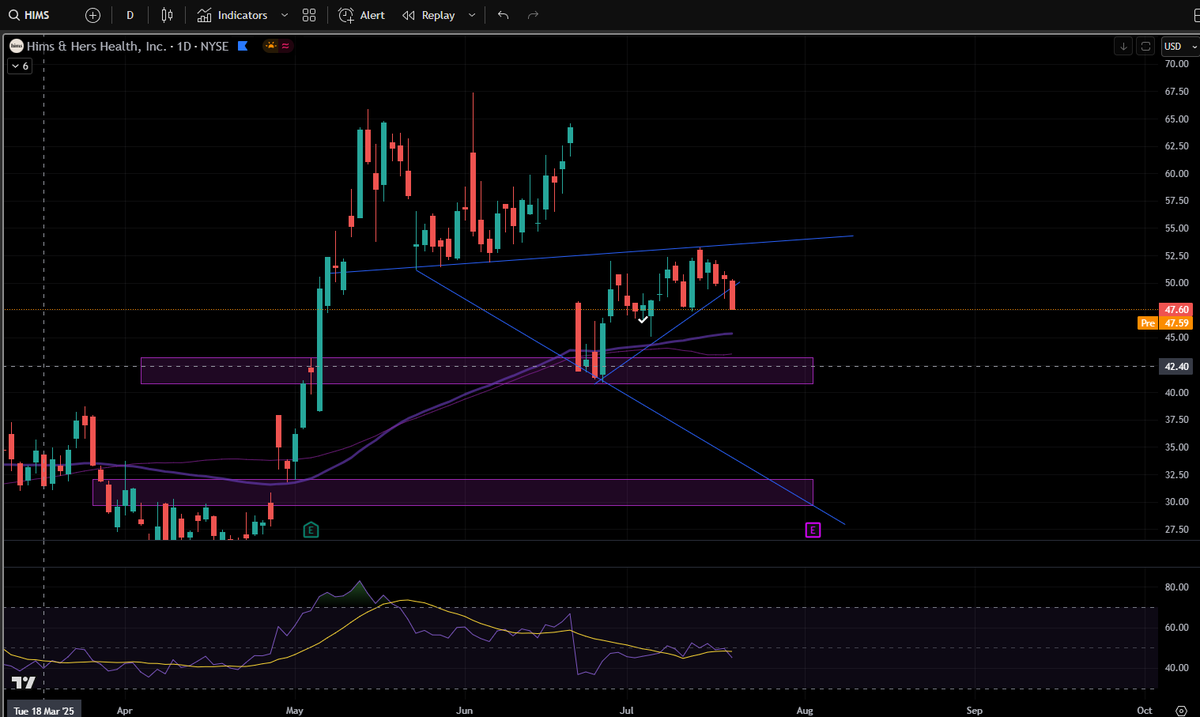The height and width of the screenshot is (717, 1200).
Task: Select the lower purple rectangle zone near 30
Action: [453, 492]
